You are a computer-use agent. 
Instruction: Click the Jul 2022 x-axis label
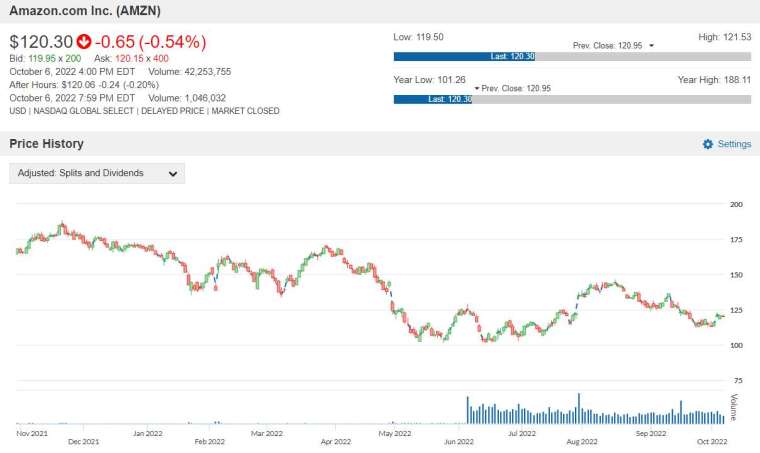(522, 433)
